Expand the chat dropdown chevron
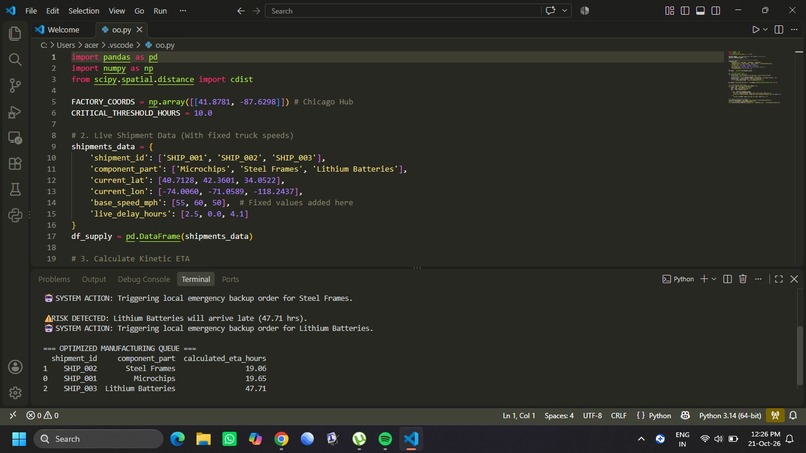 [564, 11]
